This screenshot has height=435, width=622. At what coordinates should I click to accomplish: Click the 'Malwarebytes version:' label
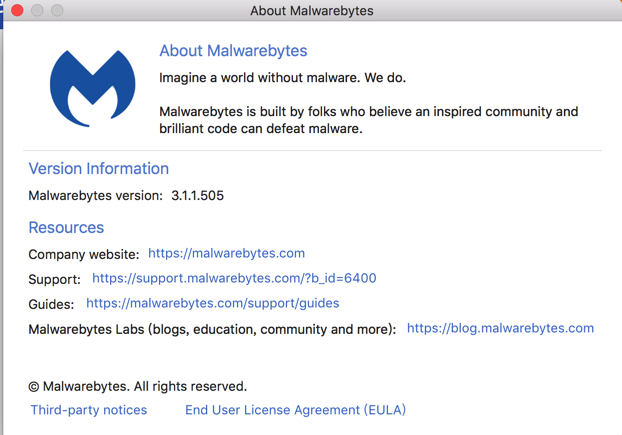point(96,195)
